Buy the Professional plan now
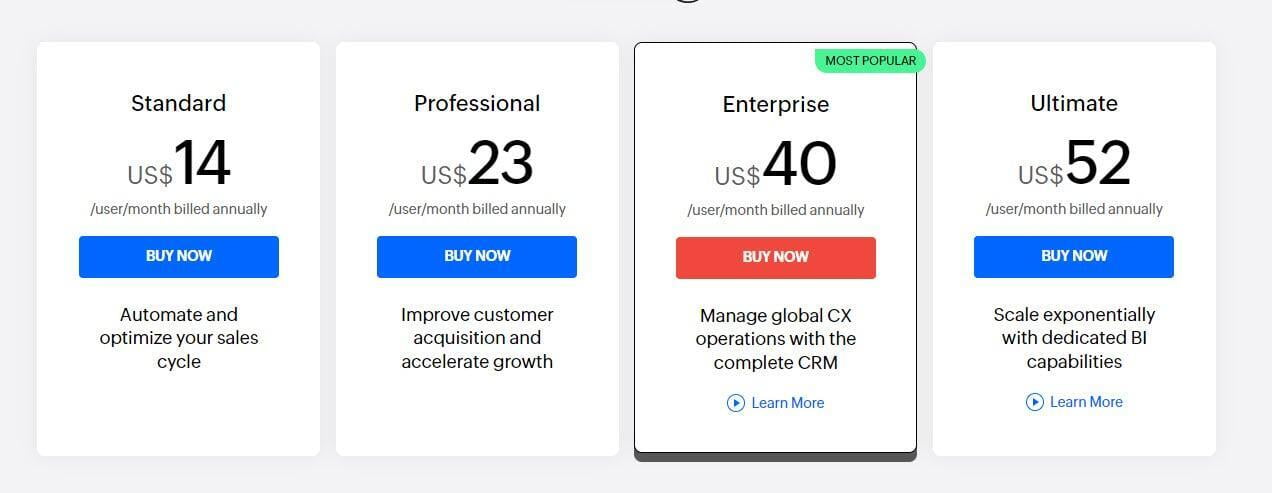 (x=477, y=256)
